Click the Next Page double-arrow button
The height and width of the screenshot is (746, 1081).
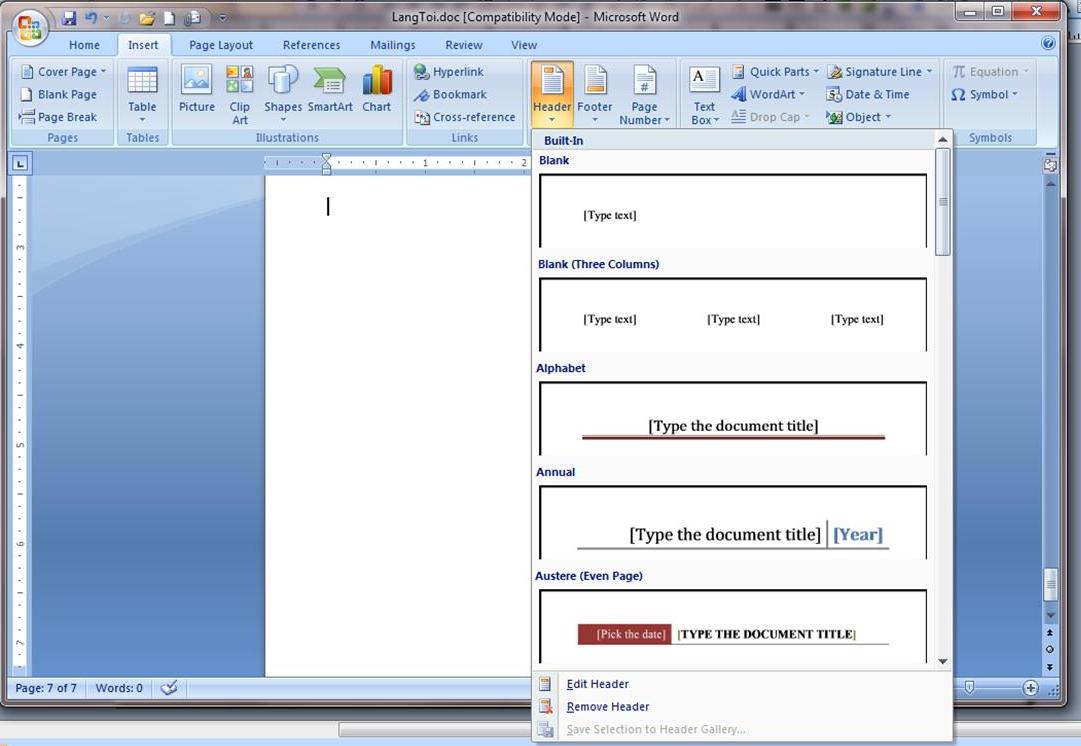pyautogui.click(x=1049, y=667)
